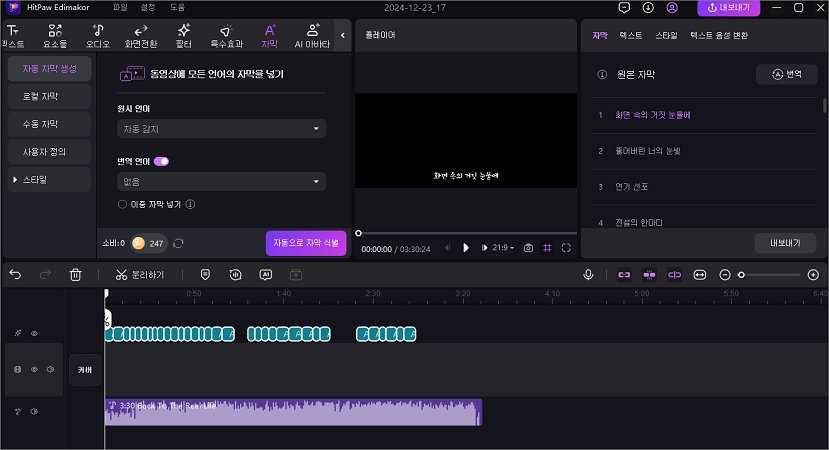Open the 원시 언어 자동 감지 dropdown

[221, 128]
